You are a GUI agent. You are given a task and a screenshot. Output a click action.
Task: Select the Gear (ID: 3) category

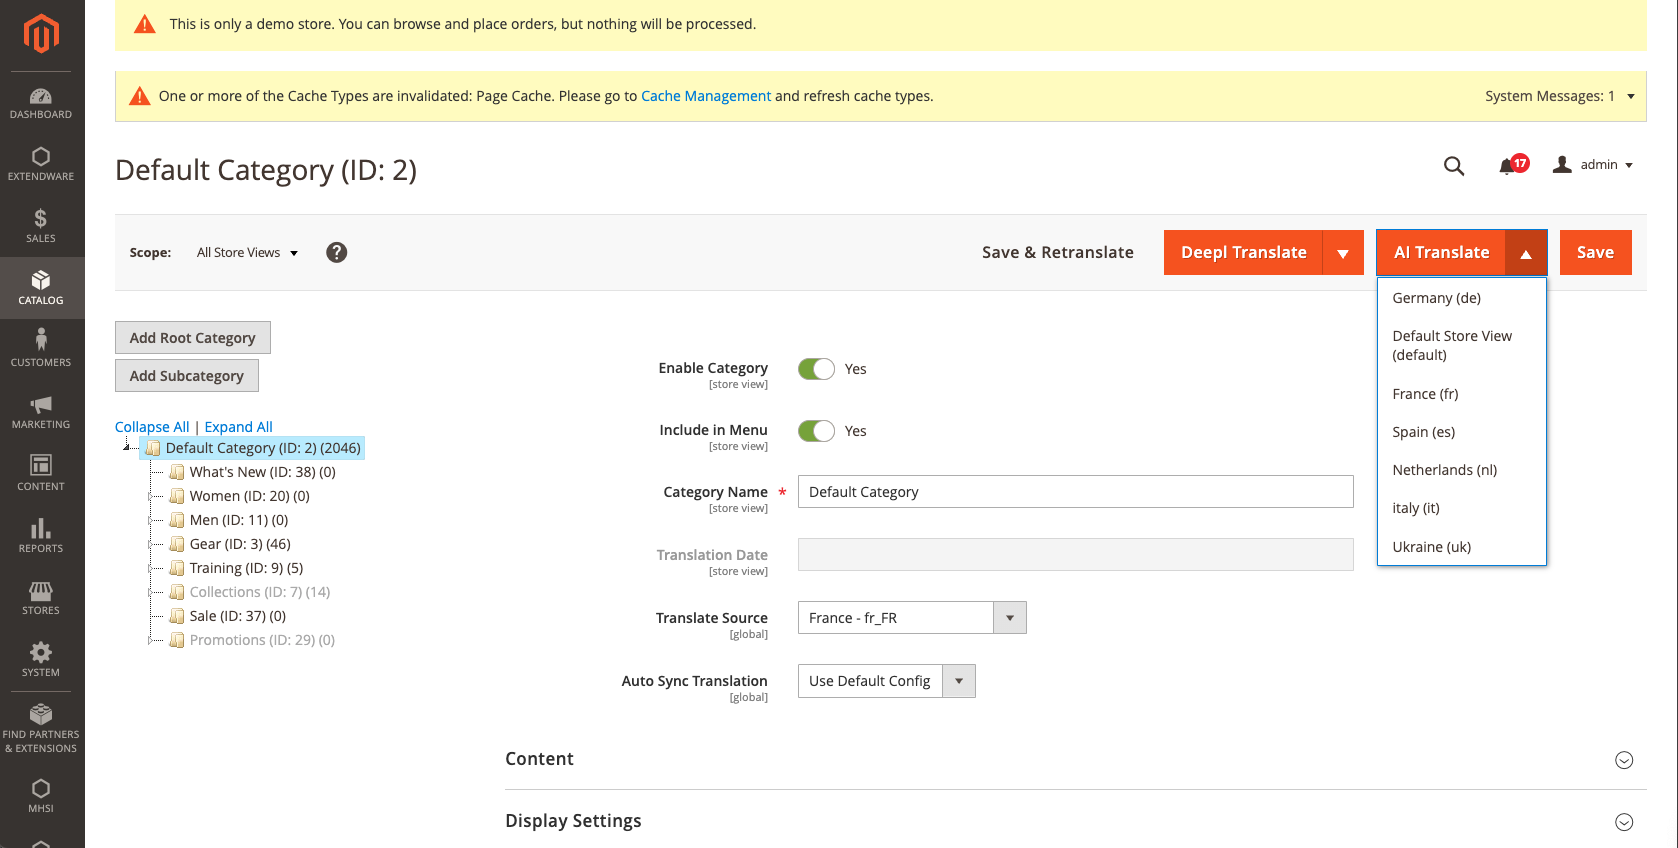point(239,544)
